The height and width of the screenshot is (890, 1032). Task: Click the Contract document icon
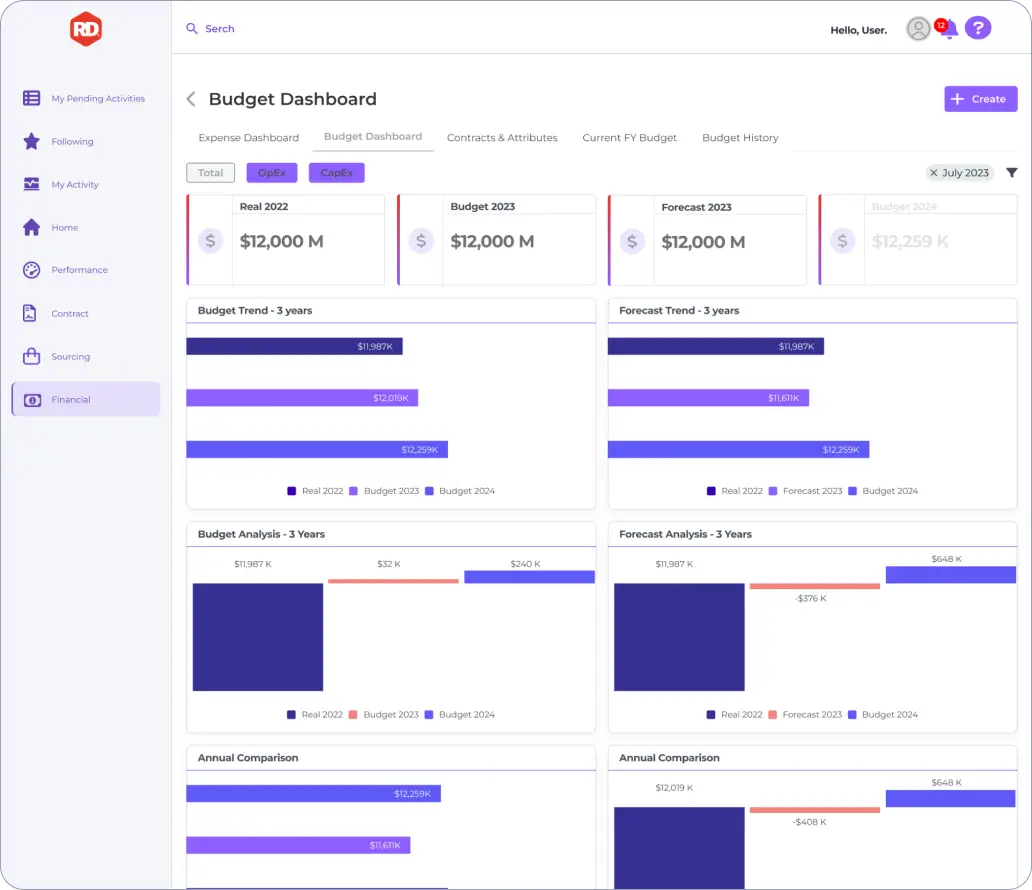[x=30, y=313]
